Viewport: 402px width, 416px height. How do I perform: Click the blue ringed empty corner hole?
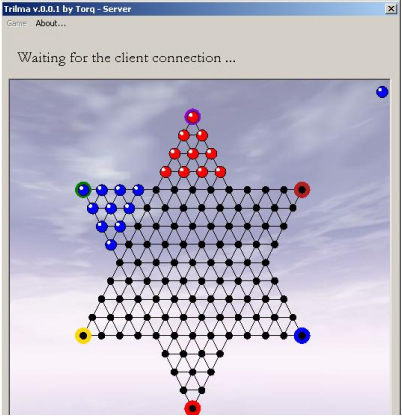302,335
